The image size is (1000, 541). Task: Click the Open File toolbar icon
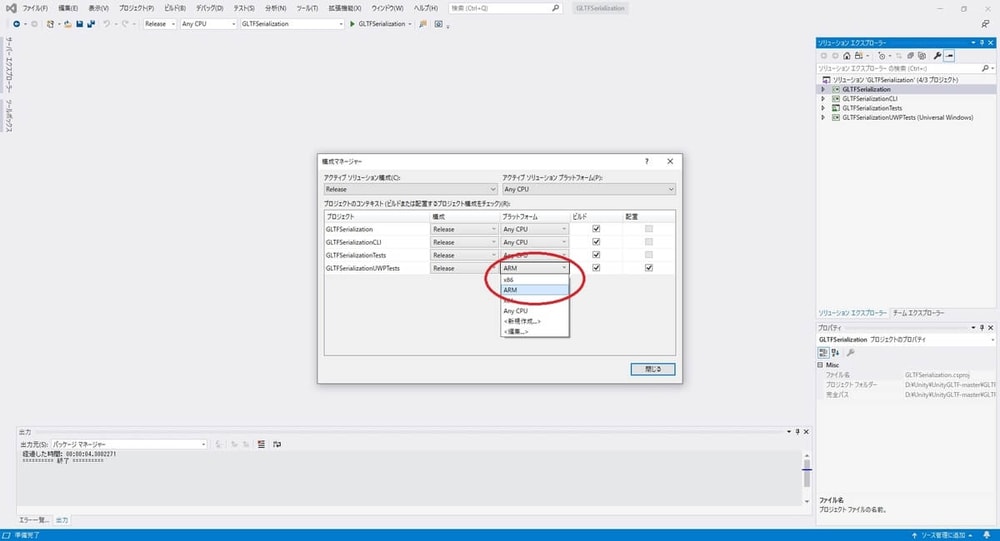68,24
